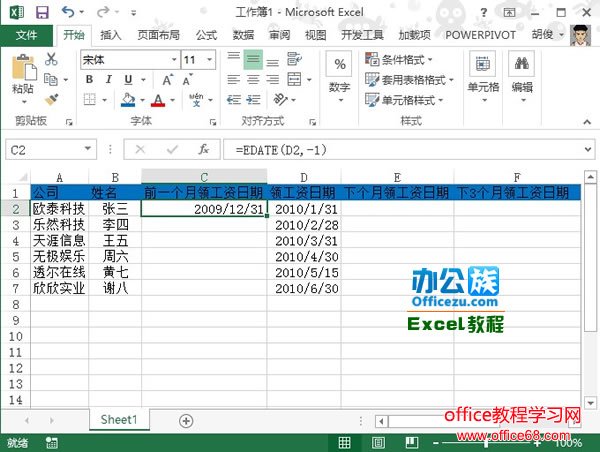The image size is (600, 452).
Task: Switch to Normal view in status bar
Action: 344,443
